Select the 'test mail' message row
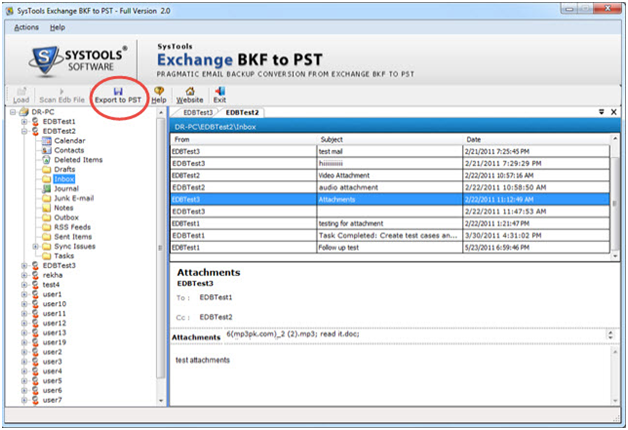This screenshot has width=628, height=430. [x=390, y=151]
